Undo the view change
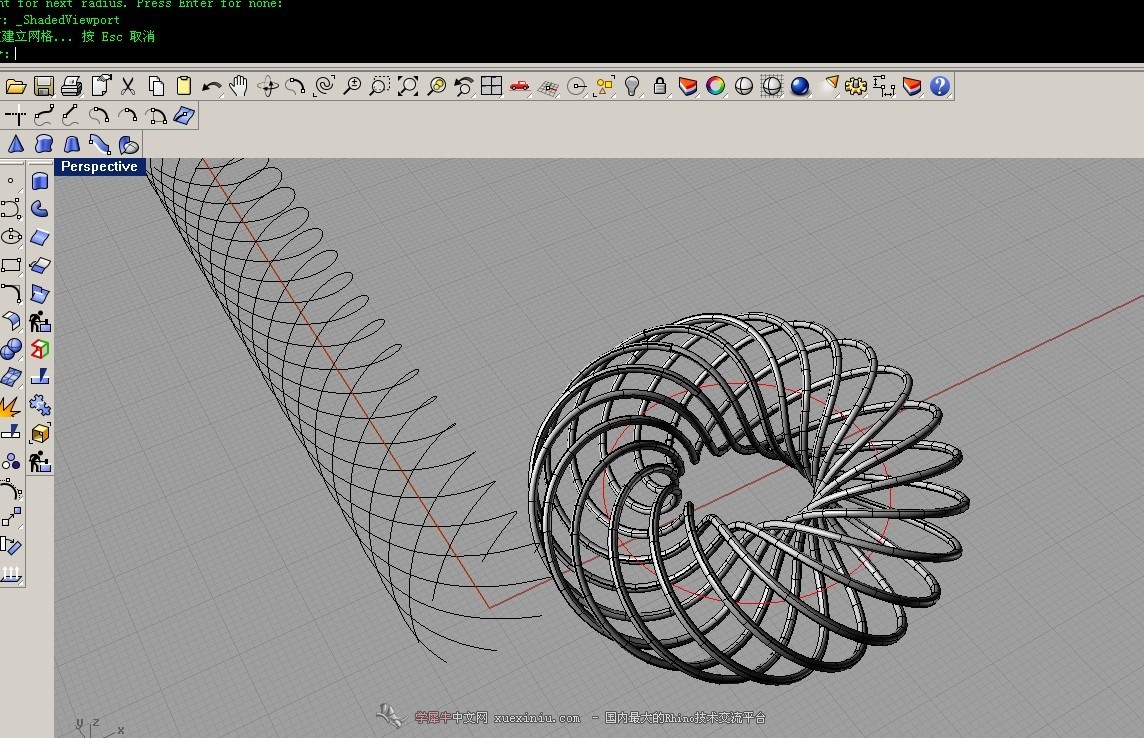 (x=464, y=87)
